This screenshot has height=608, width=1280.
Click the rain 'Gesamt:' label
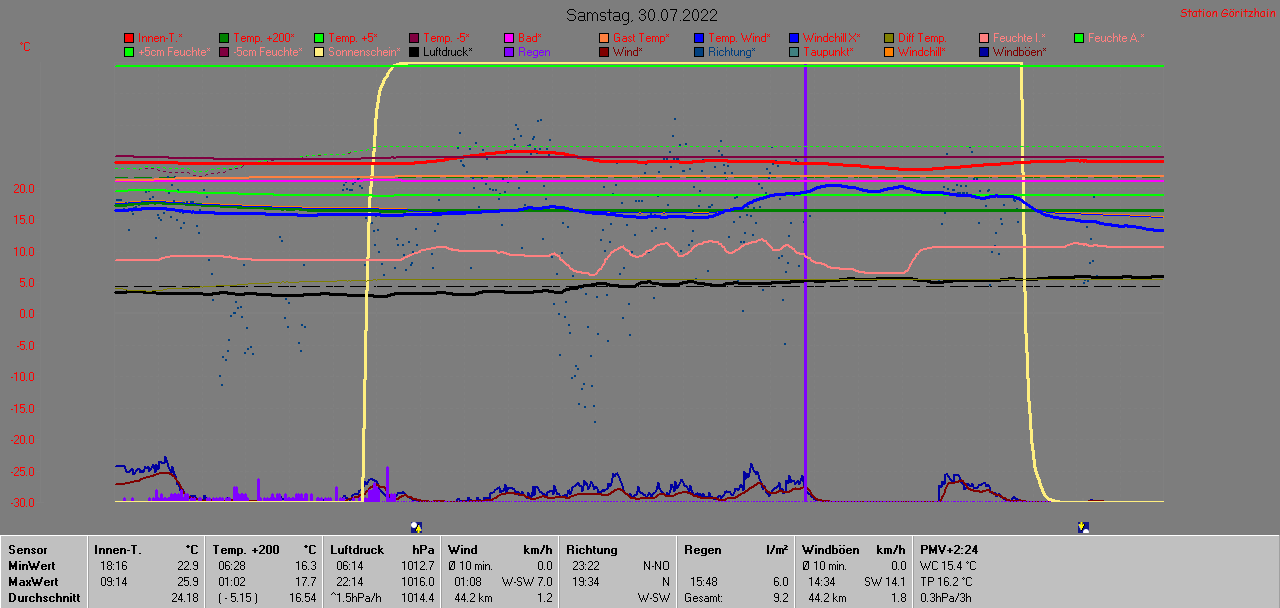click(705, 598)
